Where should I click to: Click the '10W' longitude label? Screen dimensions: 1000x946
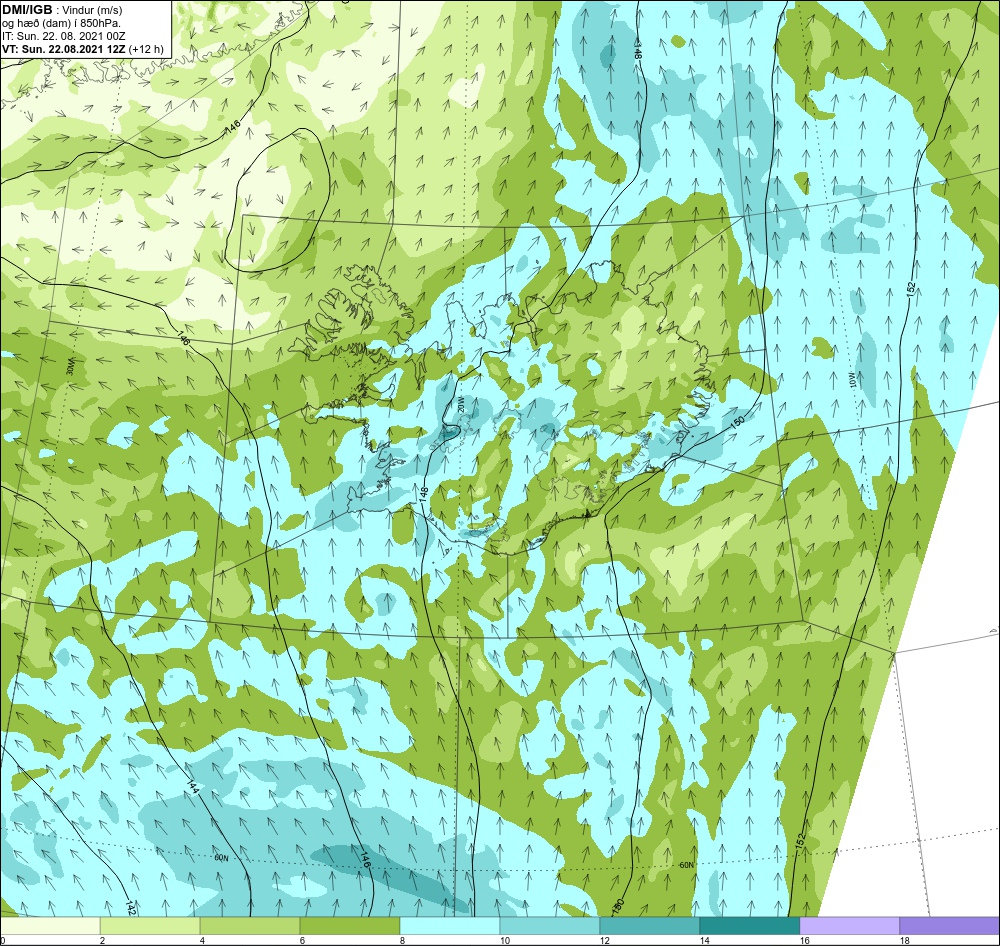click(854, 381)
